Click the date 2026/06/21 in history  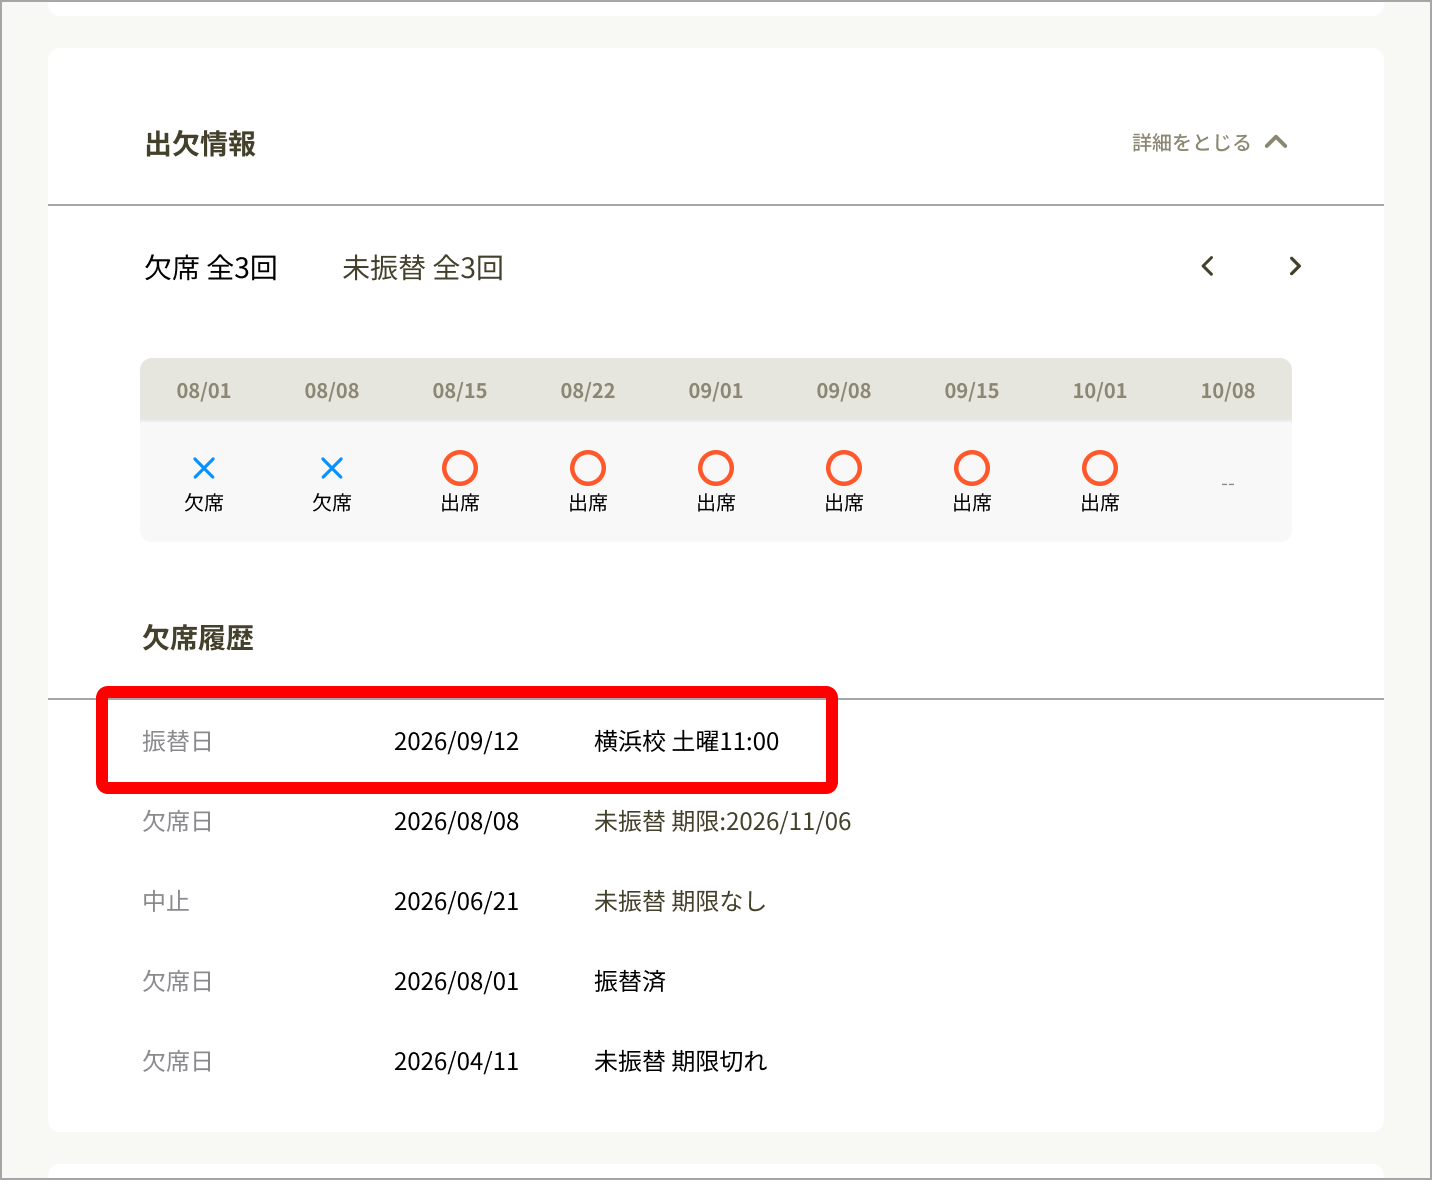457,901
